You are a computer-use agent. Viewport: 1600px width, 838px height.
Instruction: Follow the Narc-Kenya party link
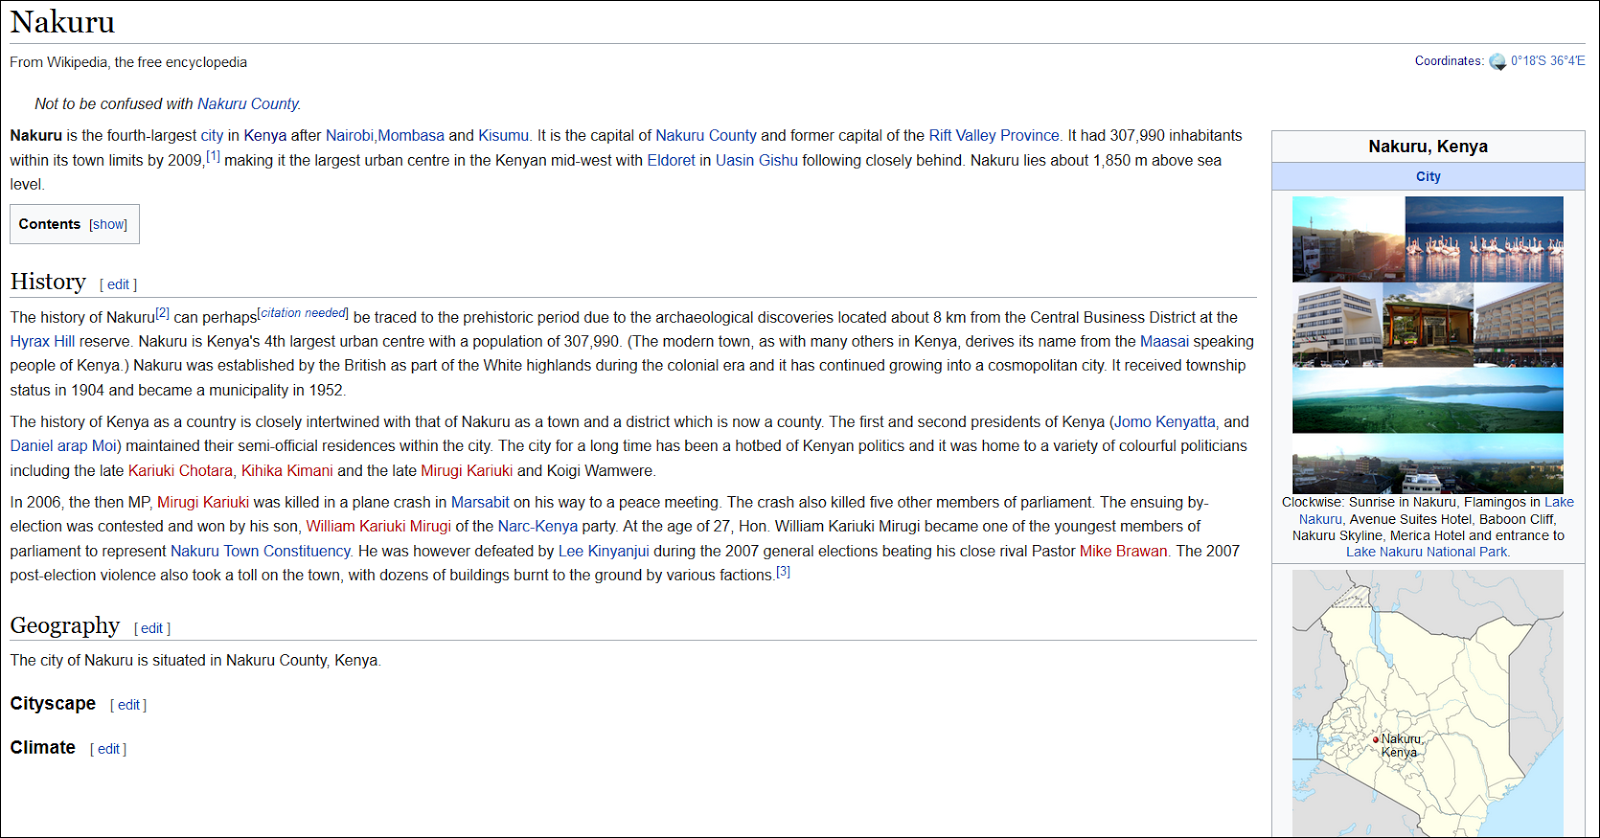pos(538,527)
